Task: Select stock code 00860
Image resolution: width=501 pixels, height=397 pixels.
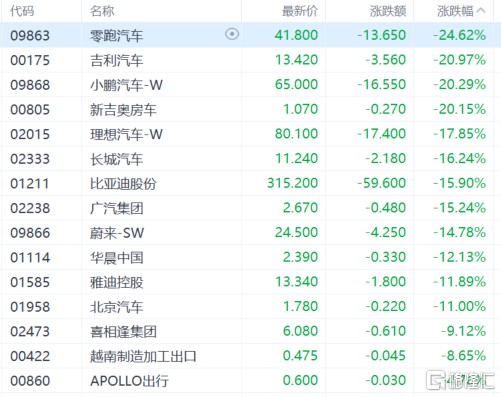Action: point(30,381)
